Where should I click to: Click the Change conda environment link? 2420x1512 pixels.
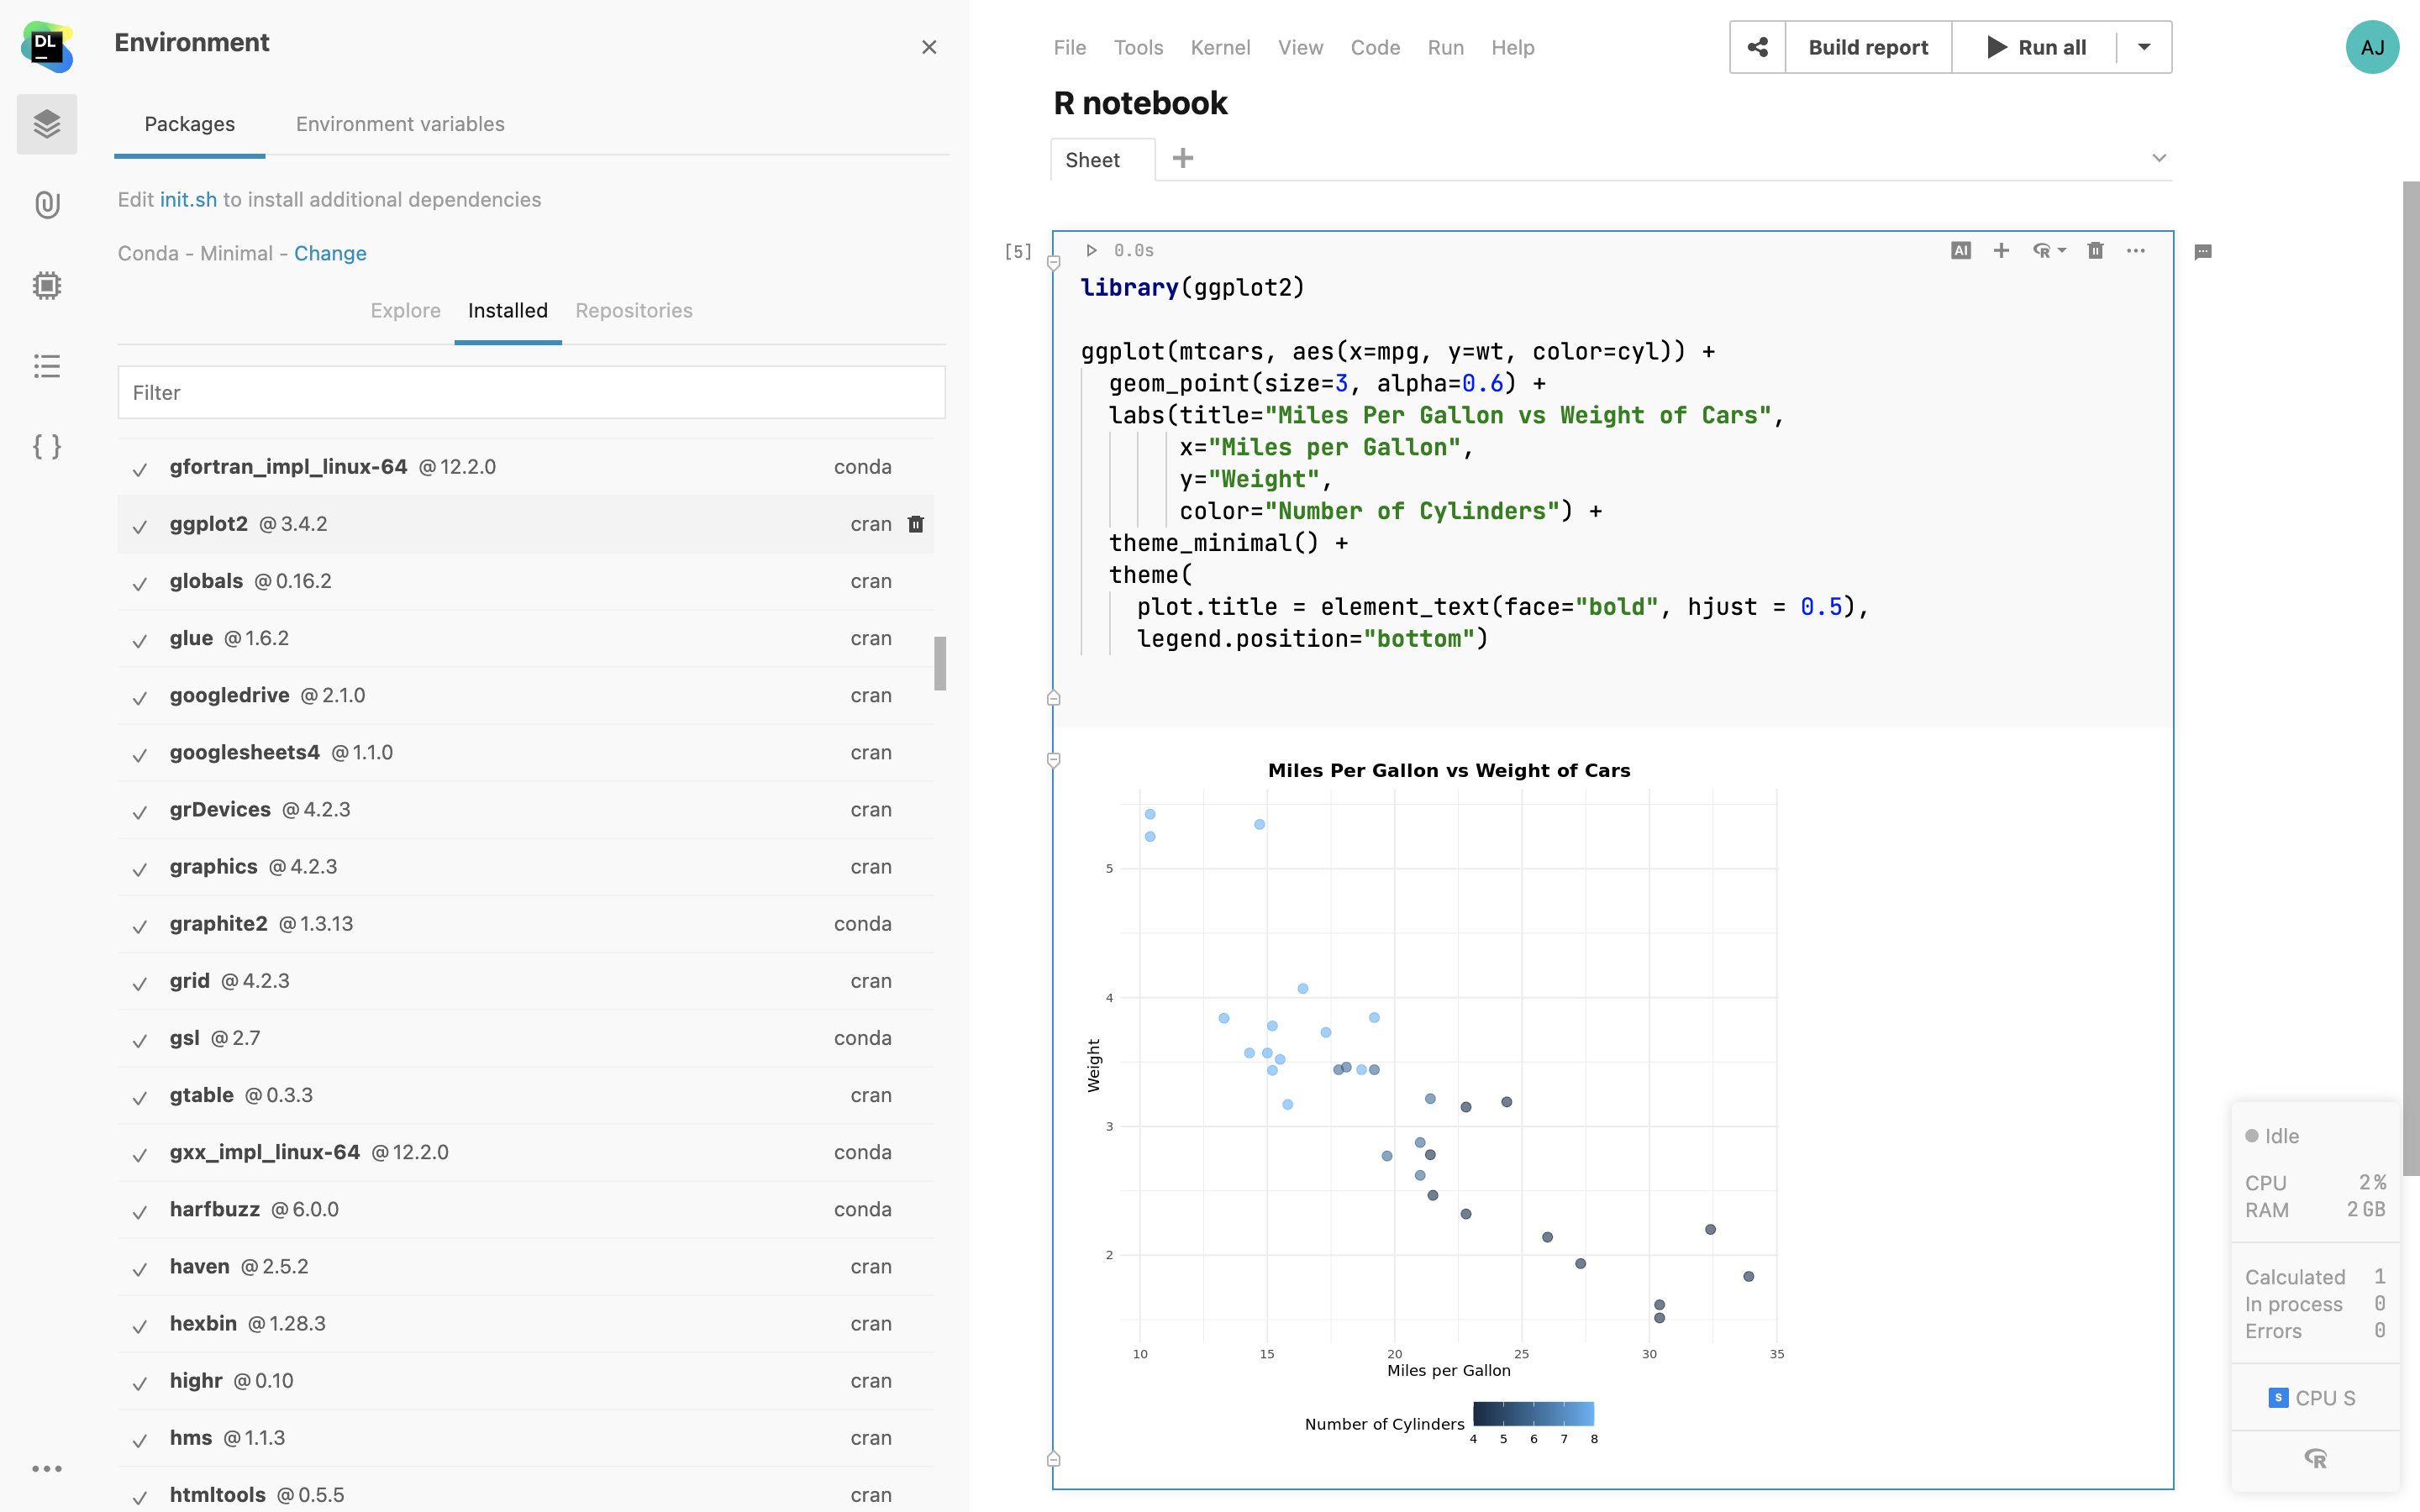[x=329, y=253]
